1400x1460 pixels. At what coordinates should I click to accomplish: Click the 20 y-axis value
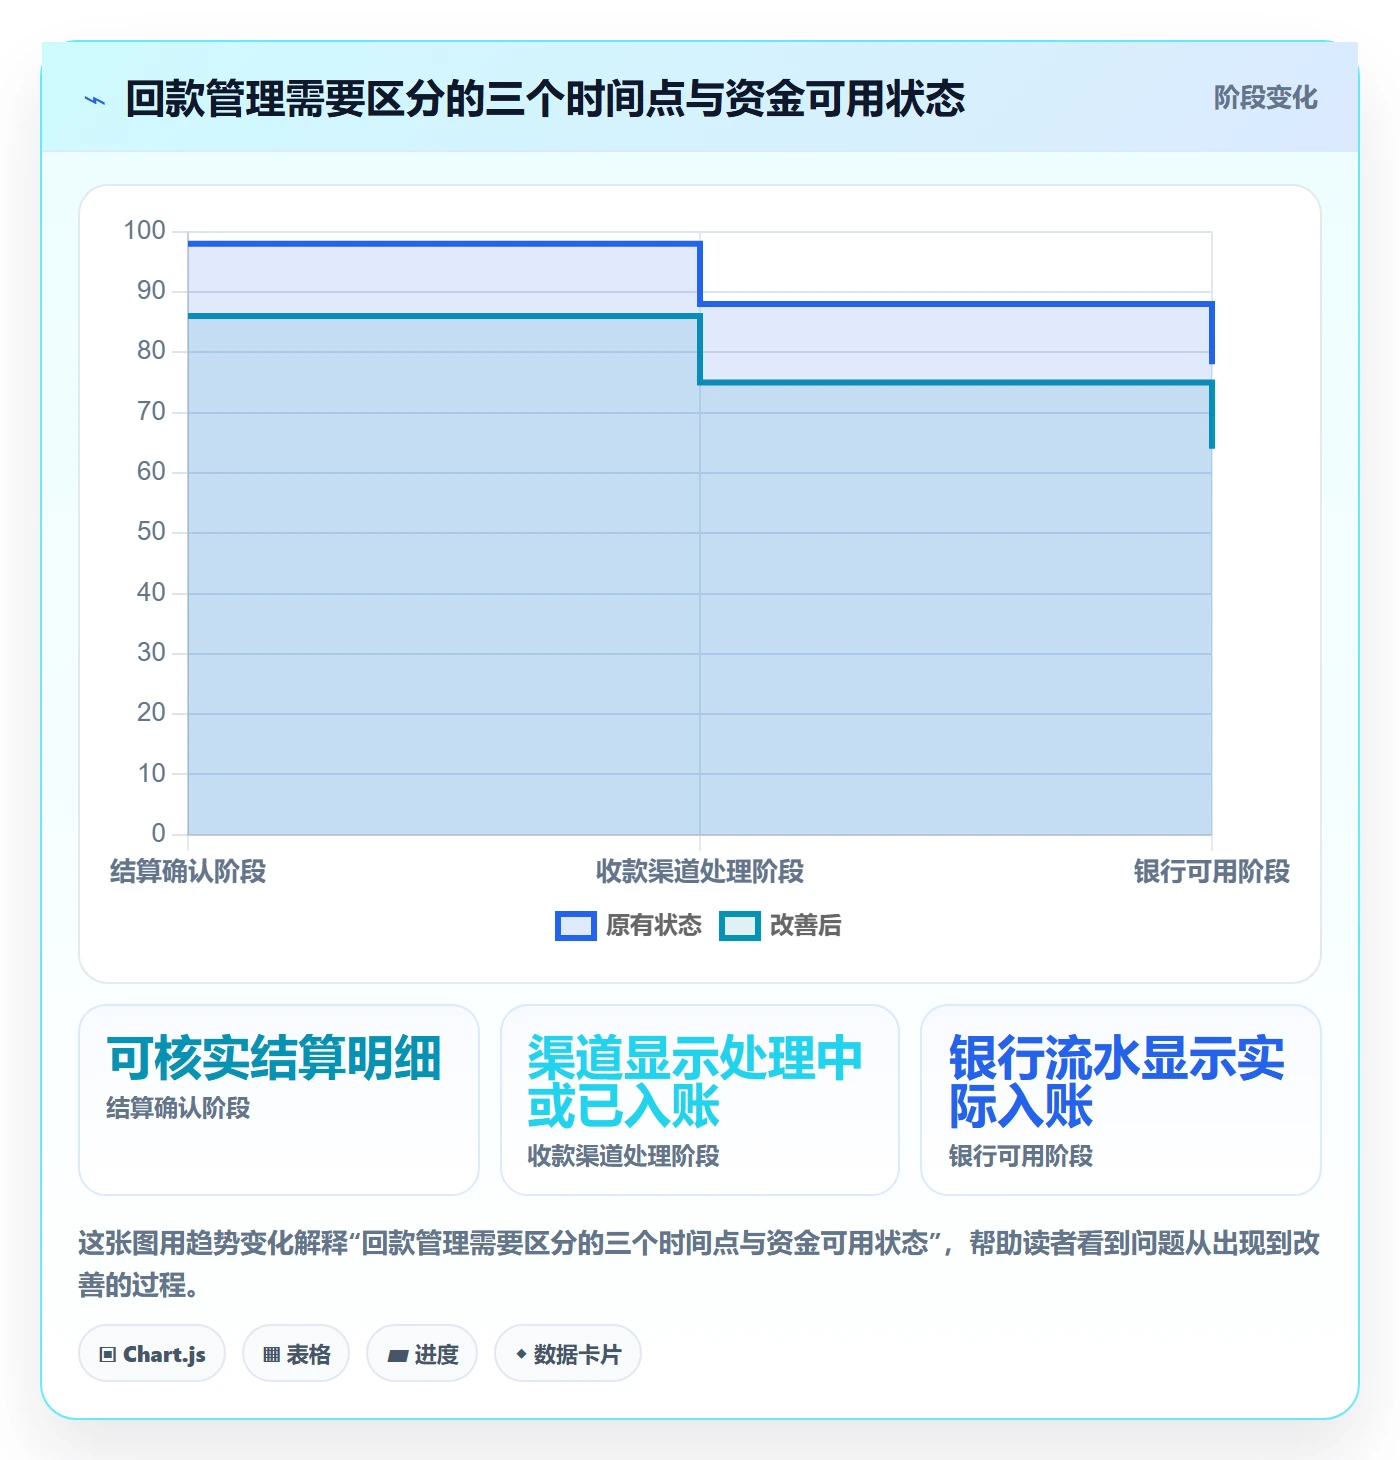pyautogui.click(x=152, y=713)
